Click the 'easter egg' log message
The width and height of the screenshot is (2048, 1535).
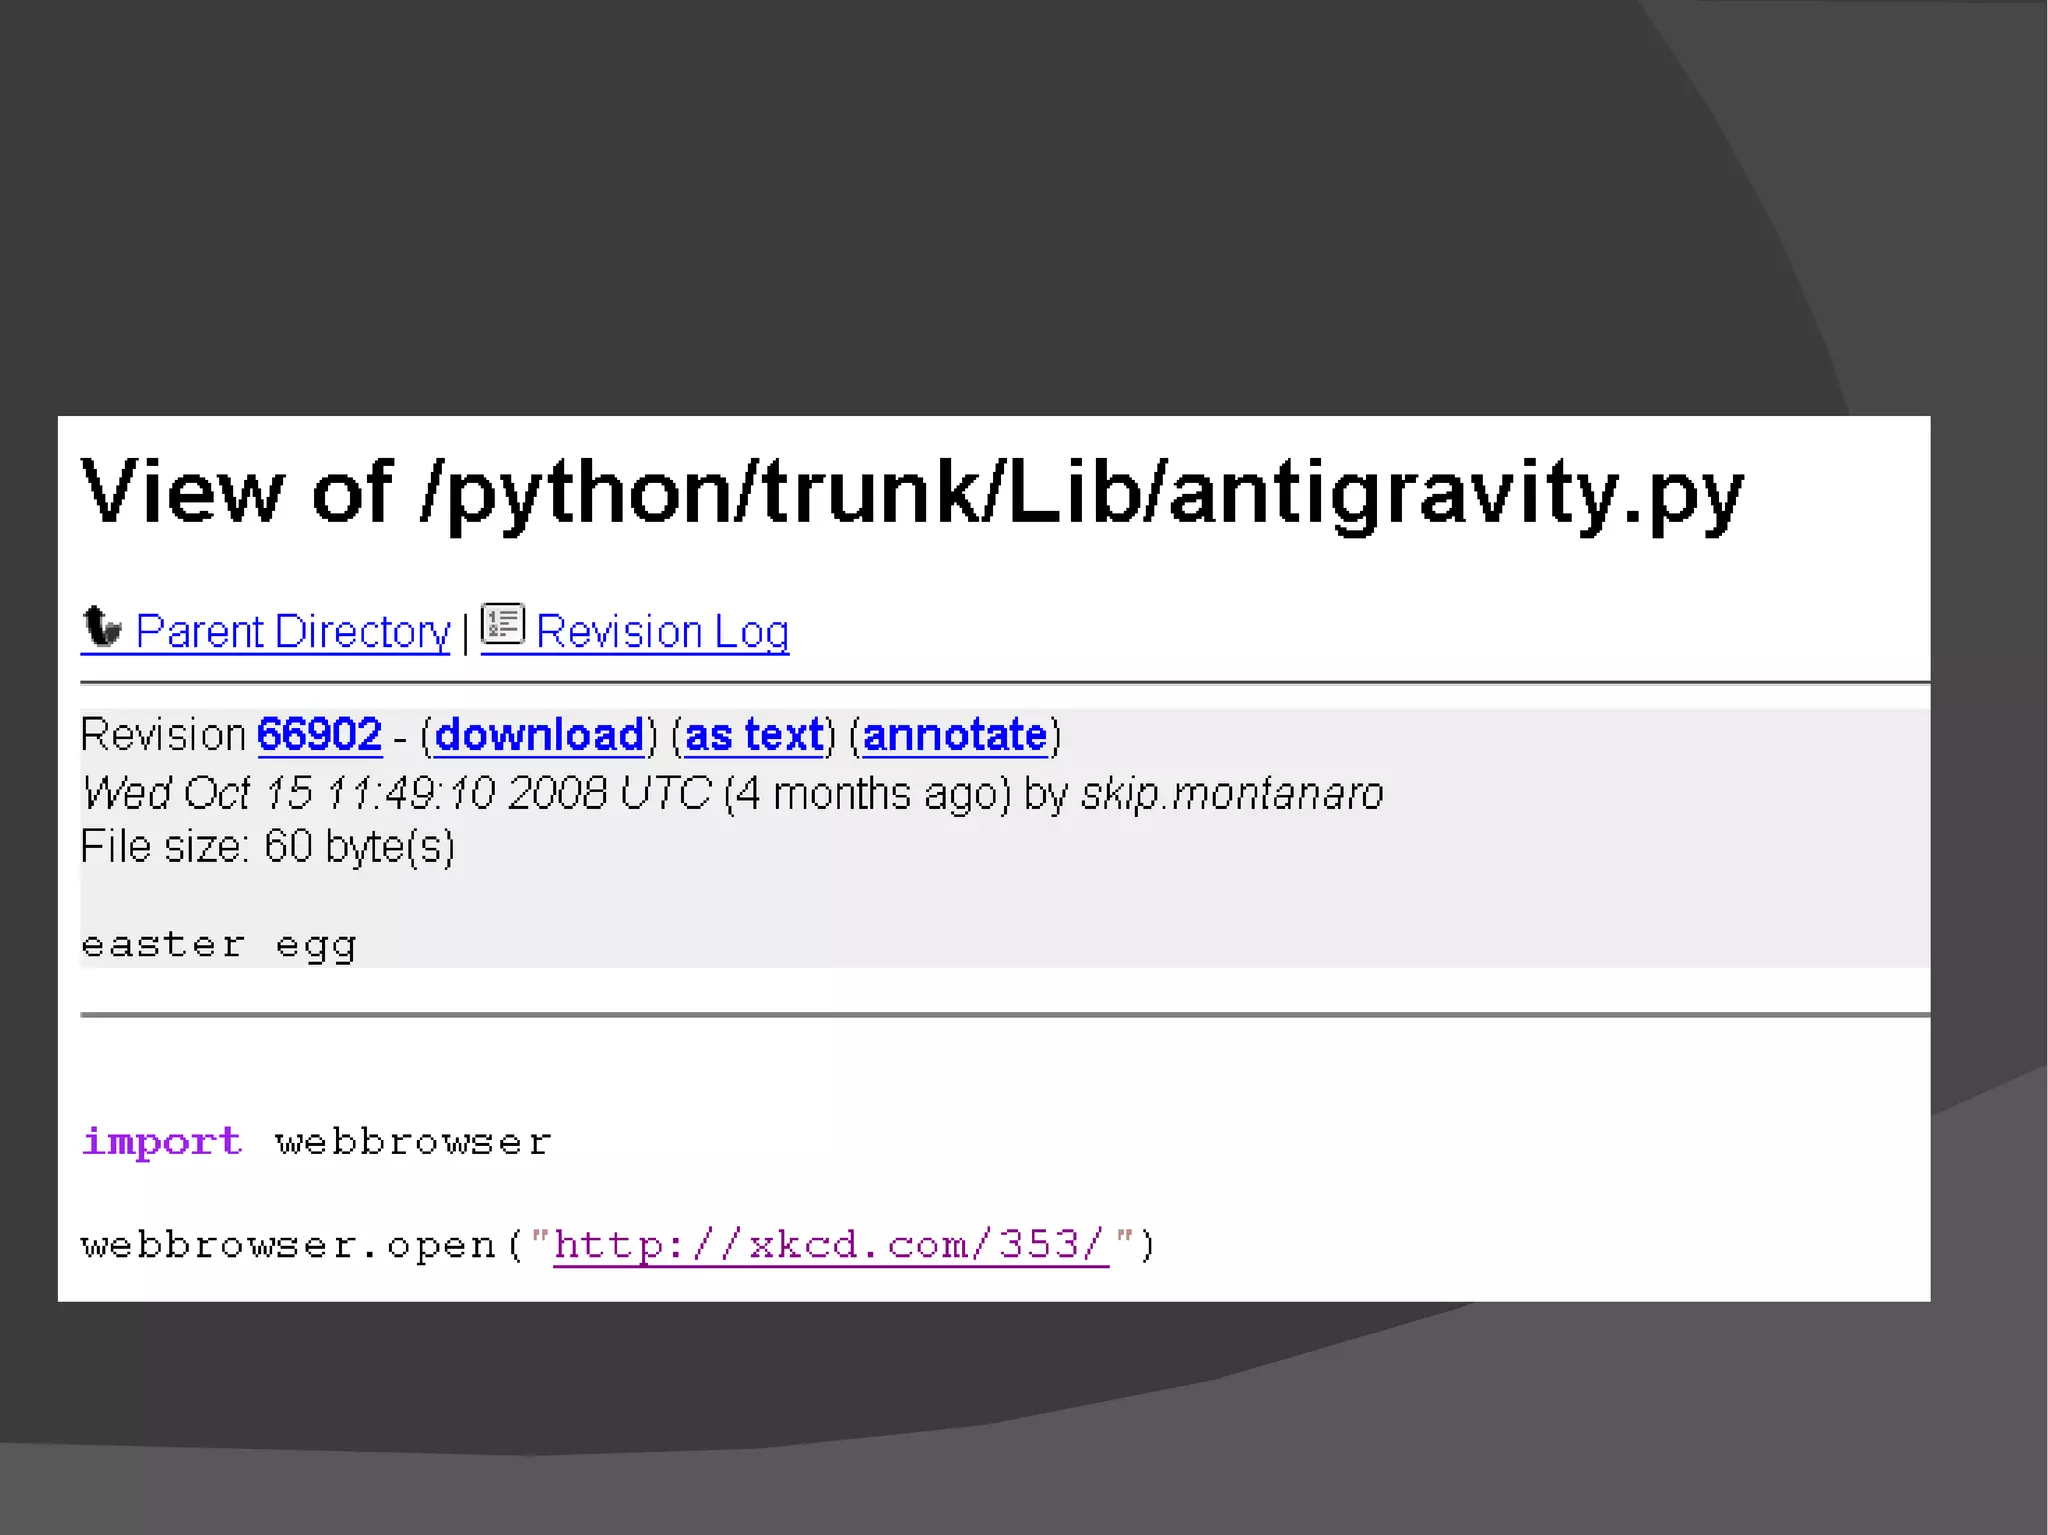(x=218, y=945)
